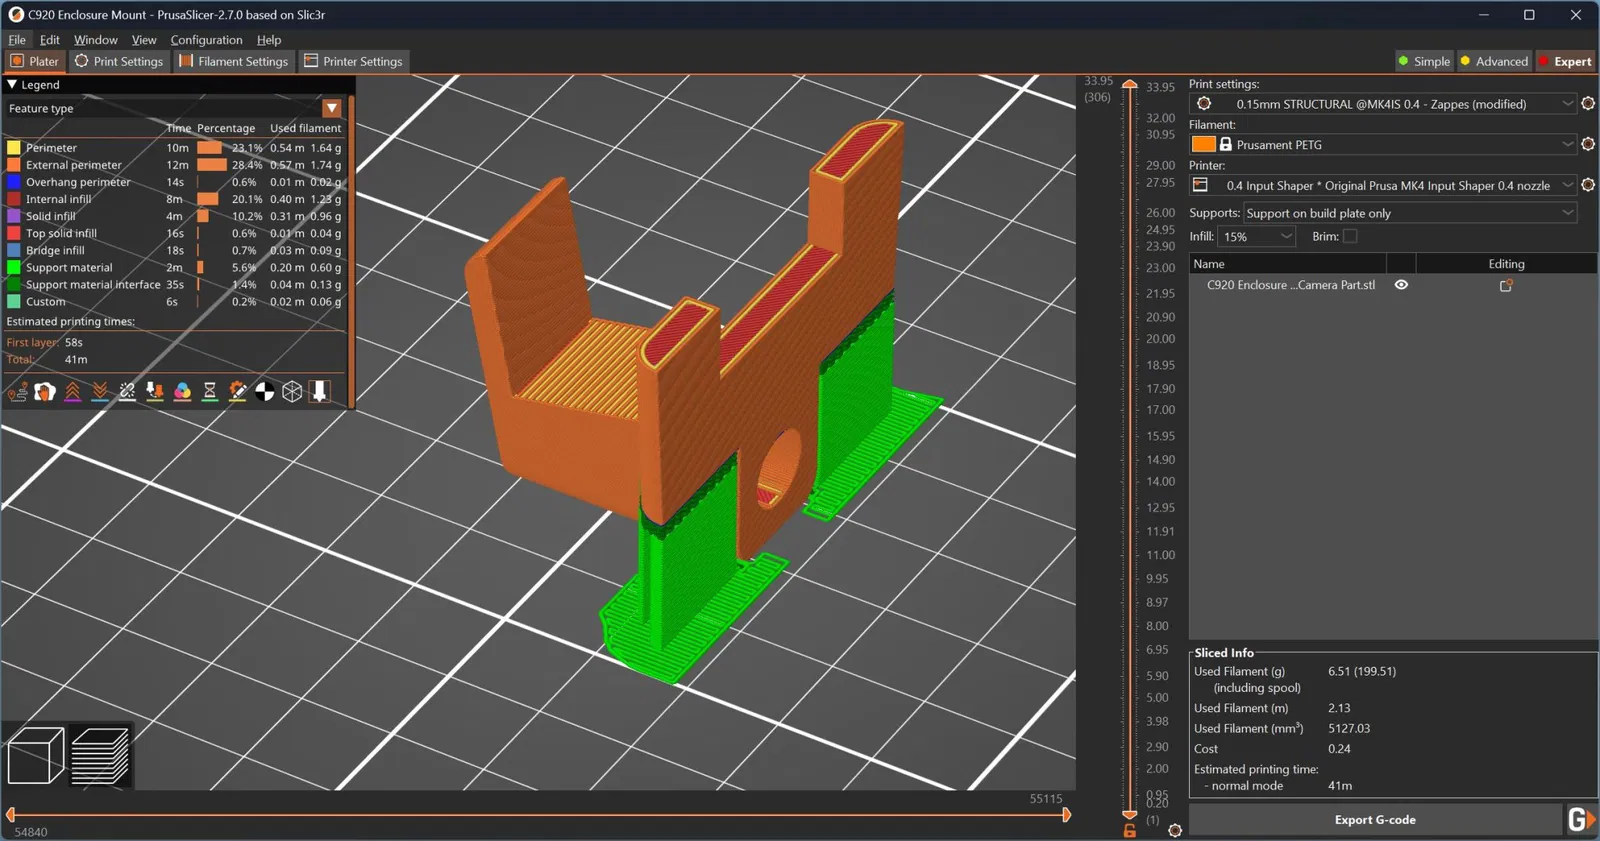Click right thumb of horizontal moves slider

coord(1066,815)
